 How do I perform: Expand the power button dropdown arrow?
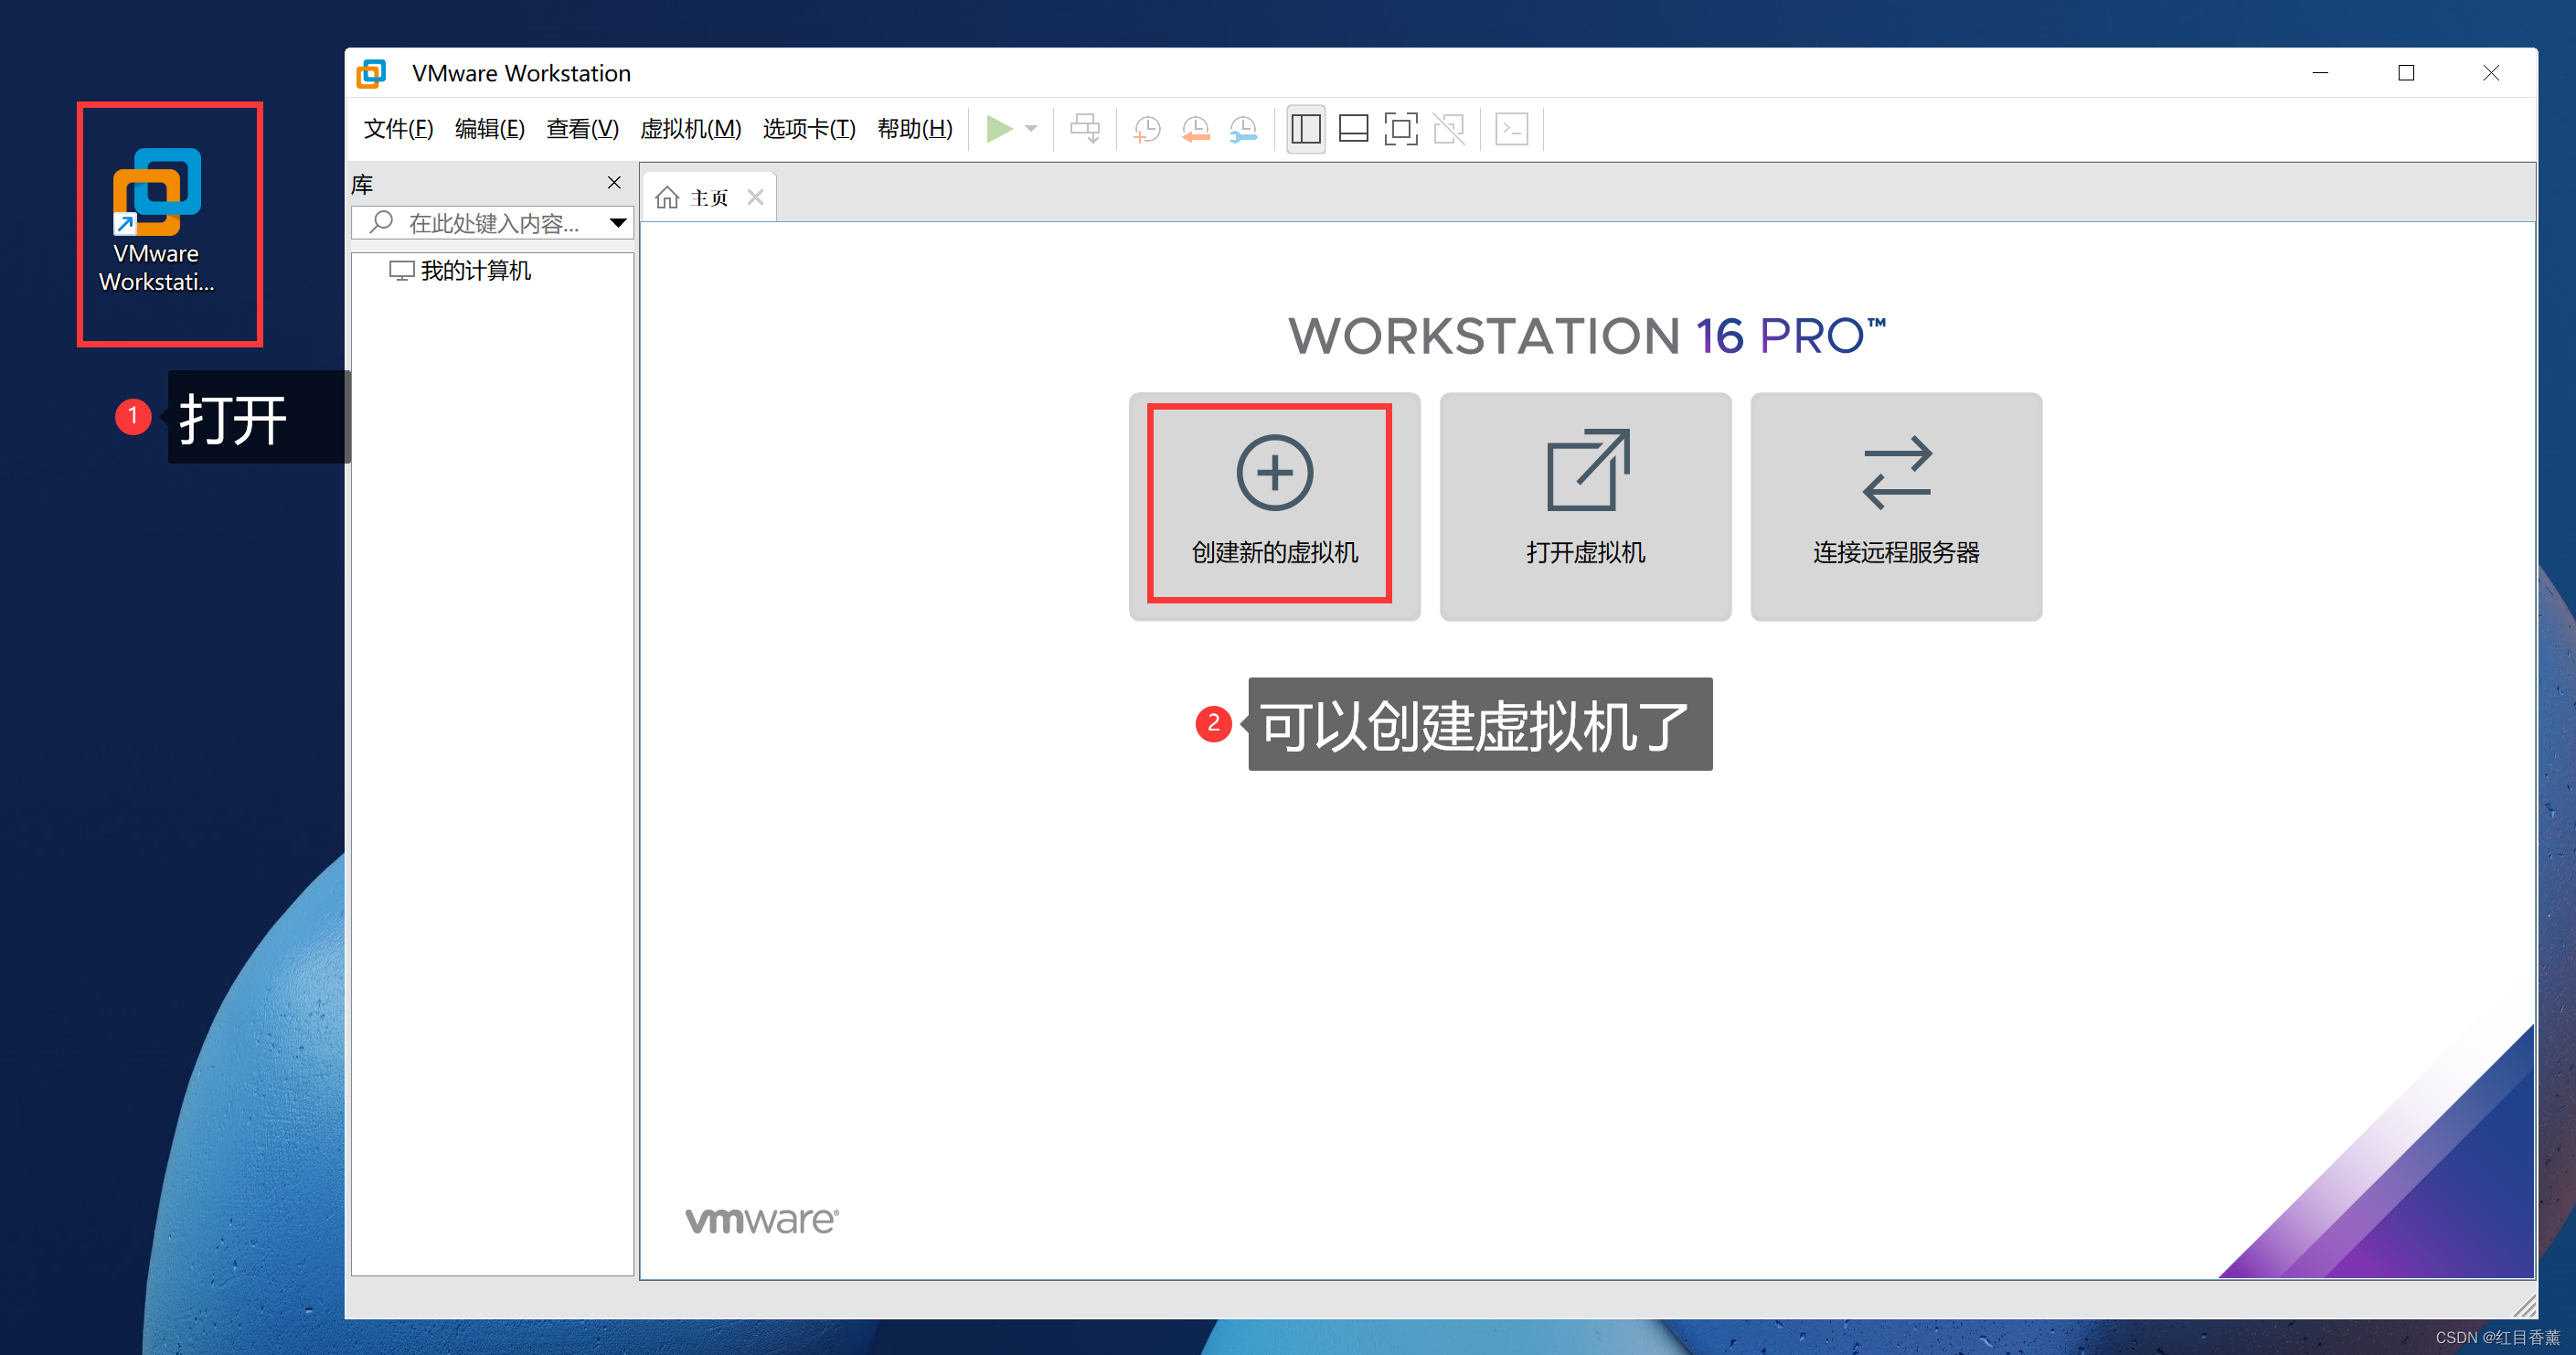(x=1030, y=128)
